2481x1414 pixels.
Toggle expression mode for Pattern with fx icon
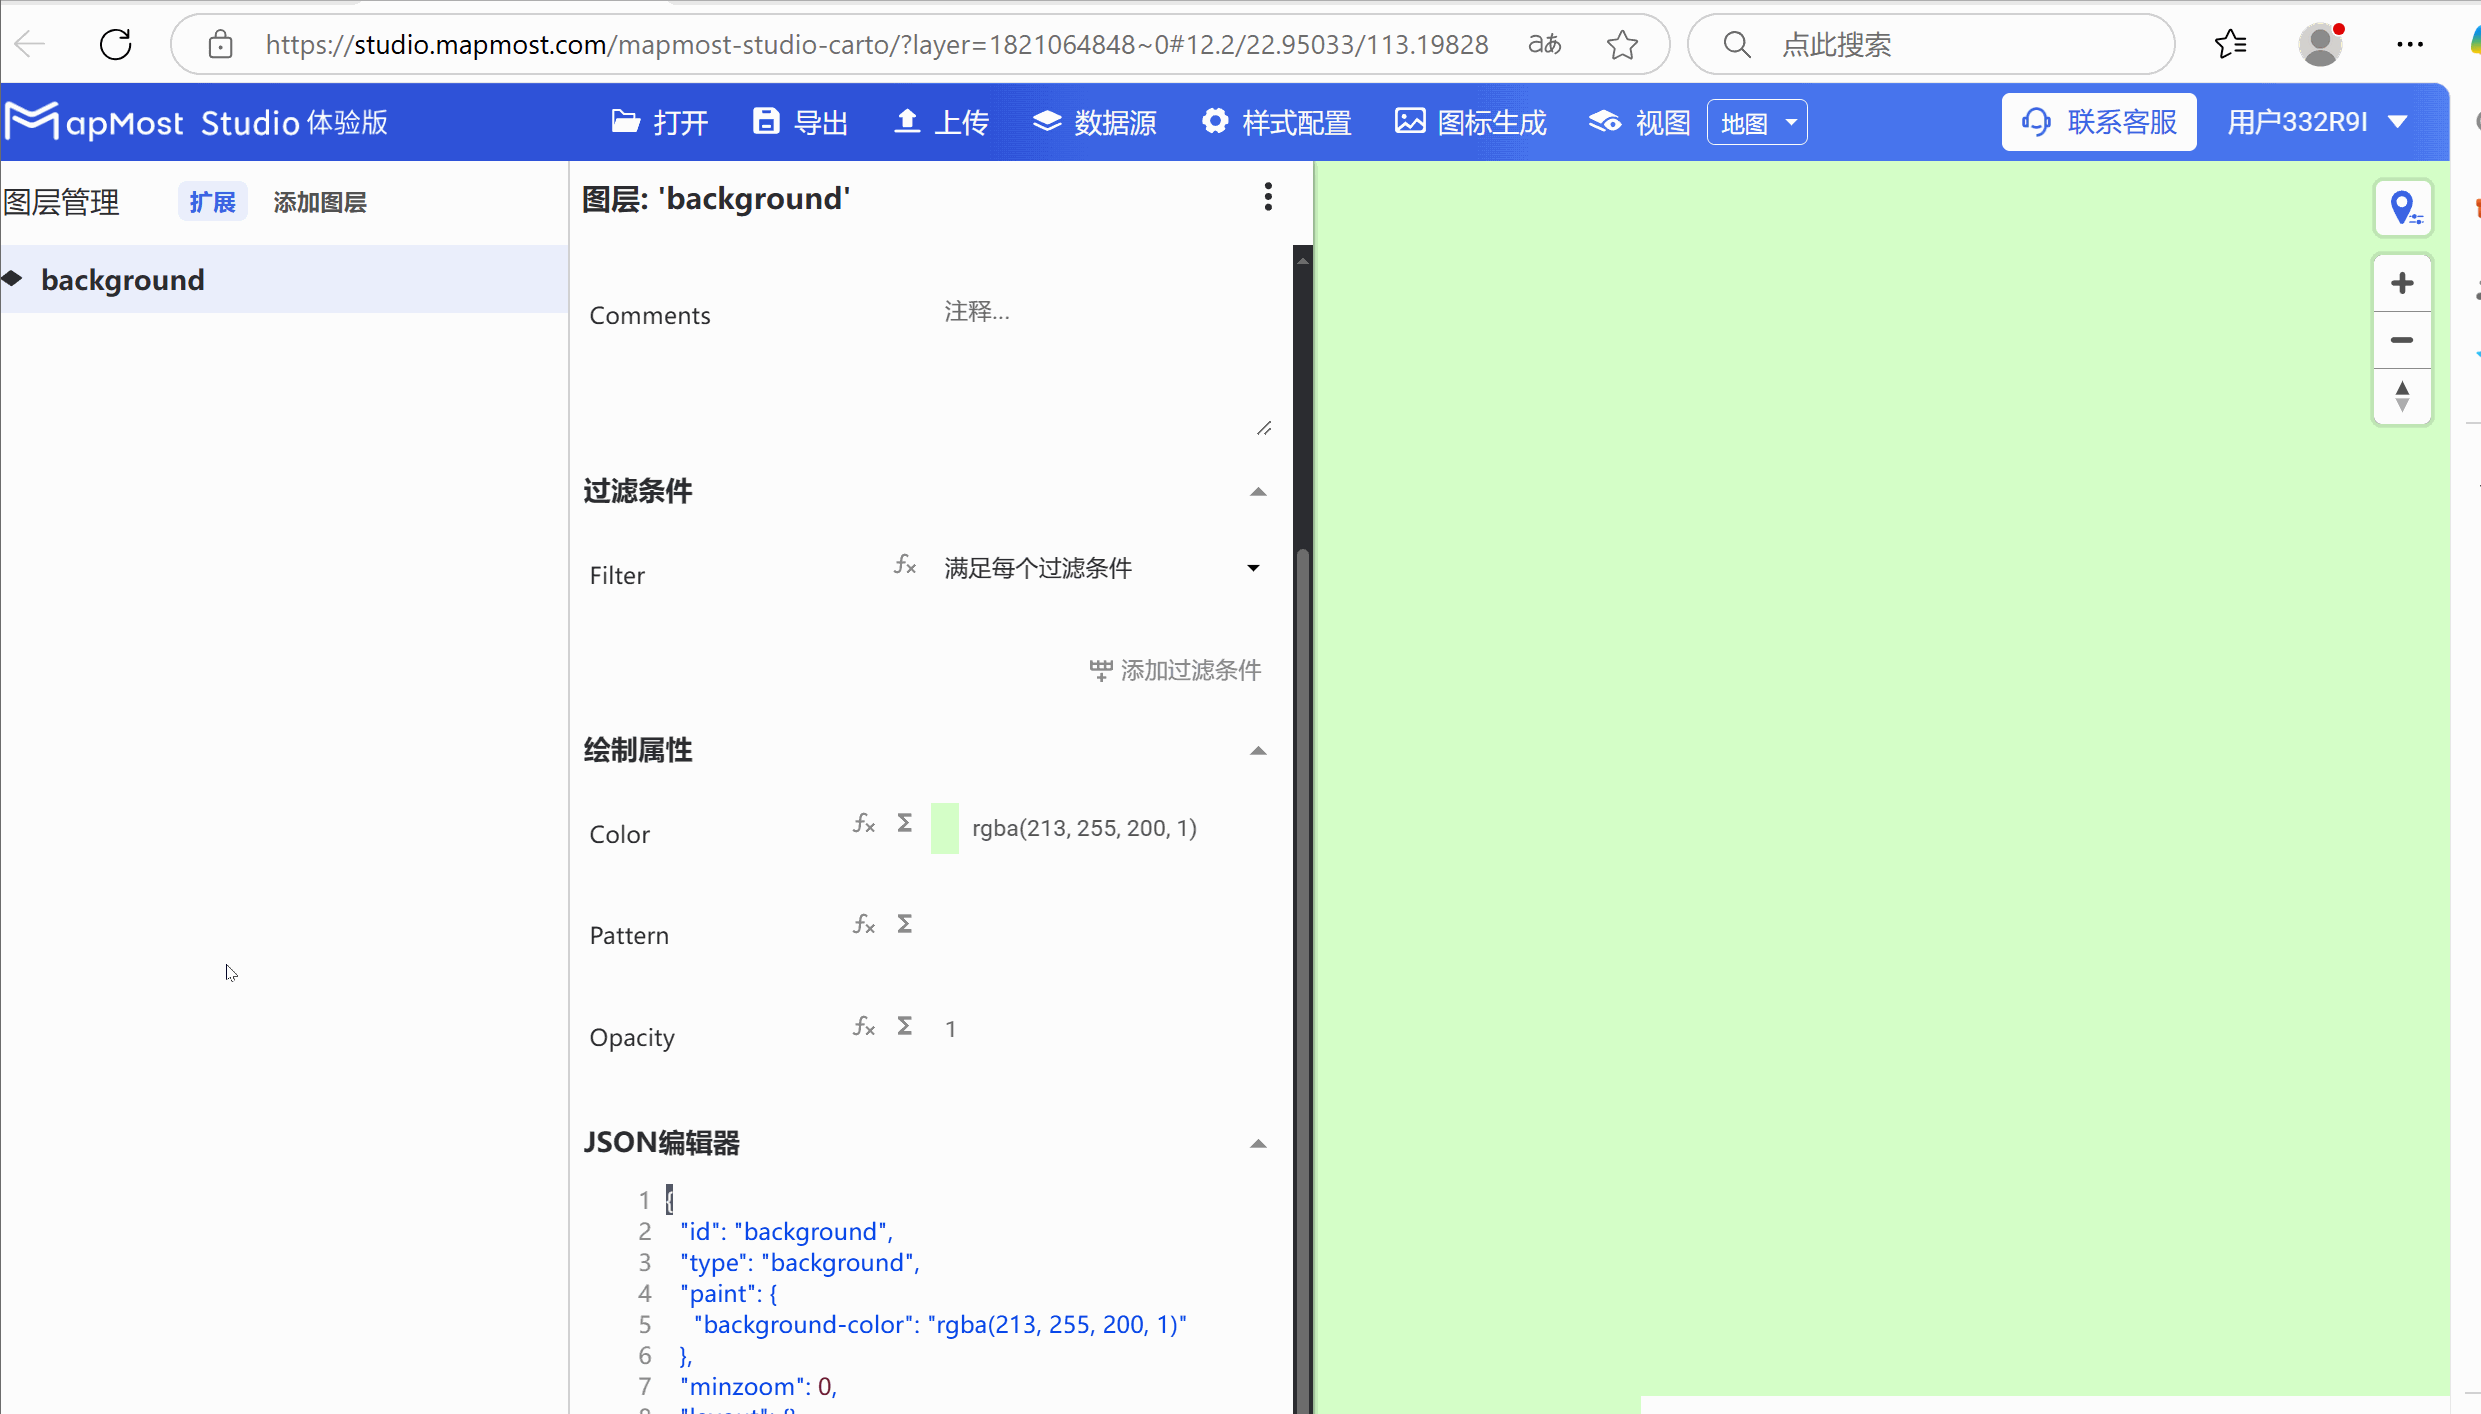point(864,924)
